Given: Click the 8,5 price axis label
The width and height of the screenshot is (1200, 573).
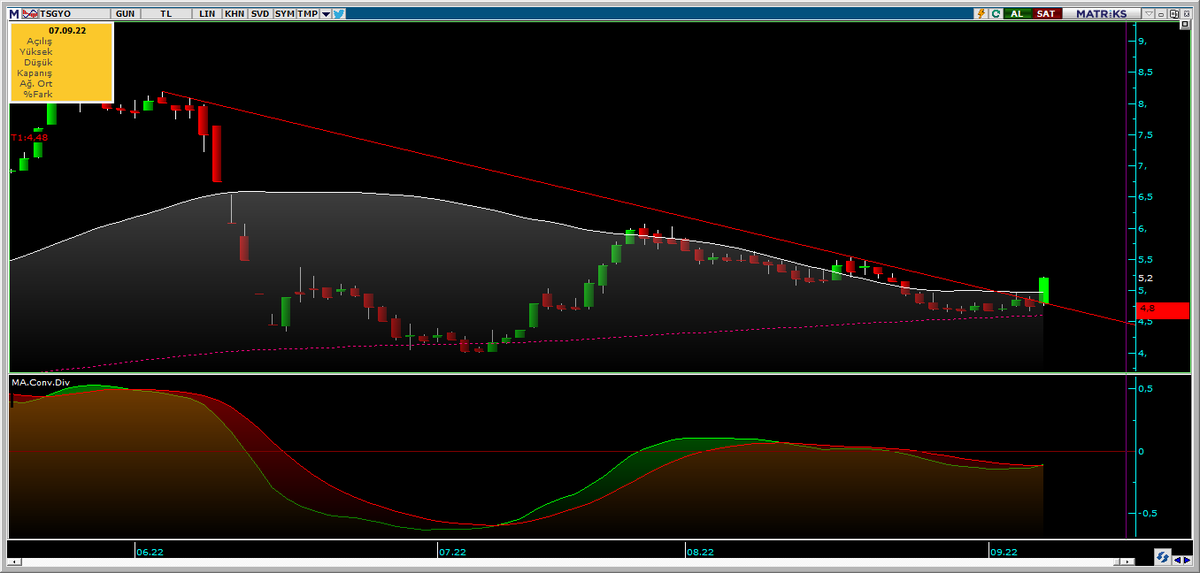Looking at the screenshot, I should (1145, 72).
